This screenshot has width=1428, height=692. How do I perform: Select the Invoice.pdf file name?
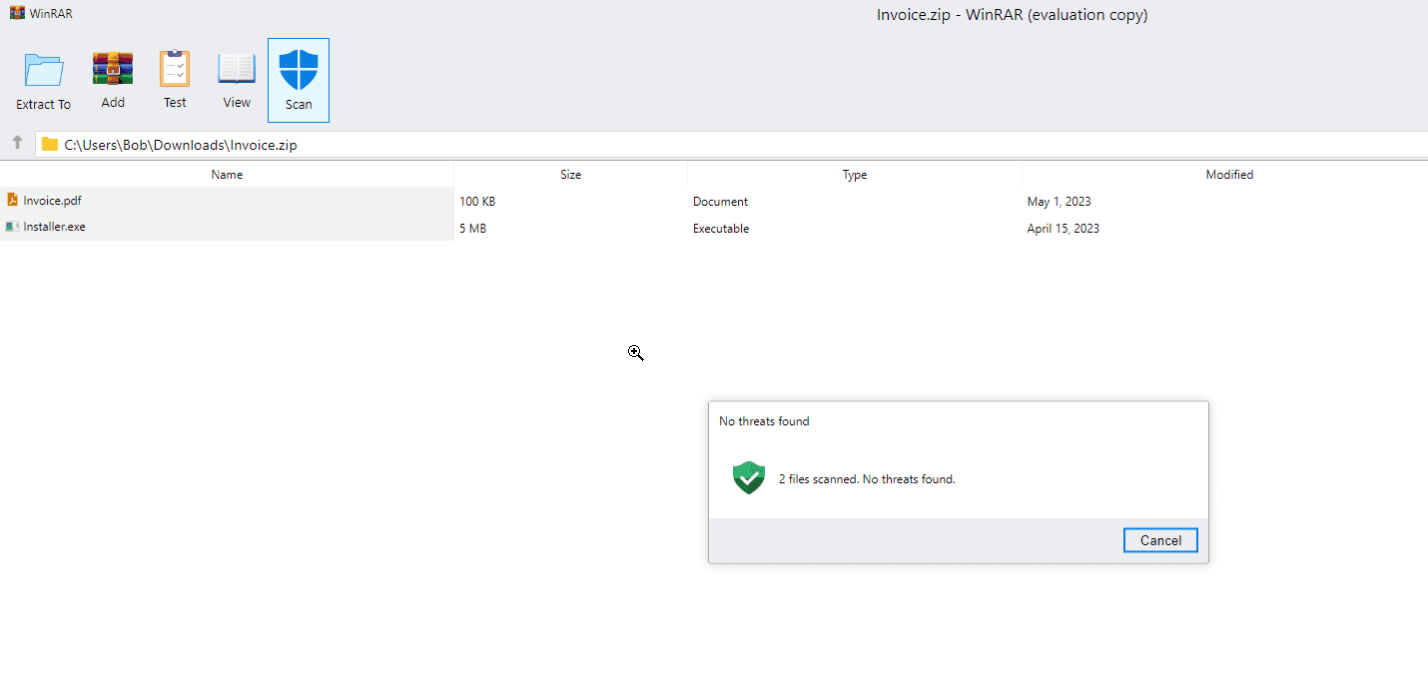point(53,201)
